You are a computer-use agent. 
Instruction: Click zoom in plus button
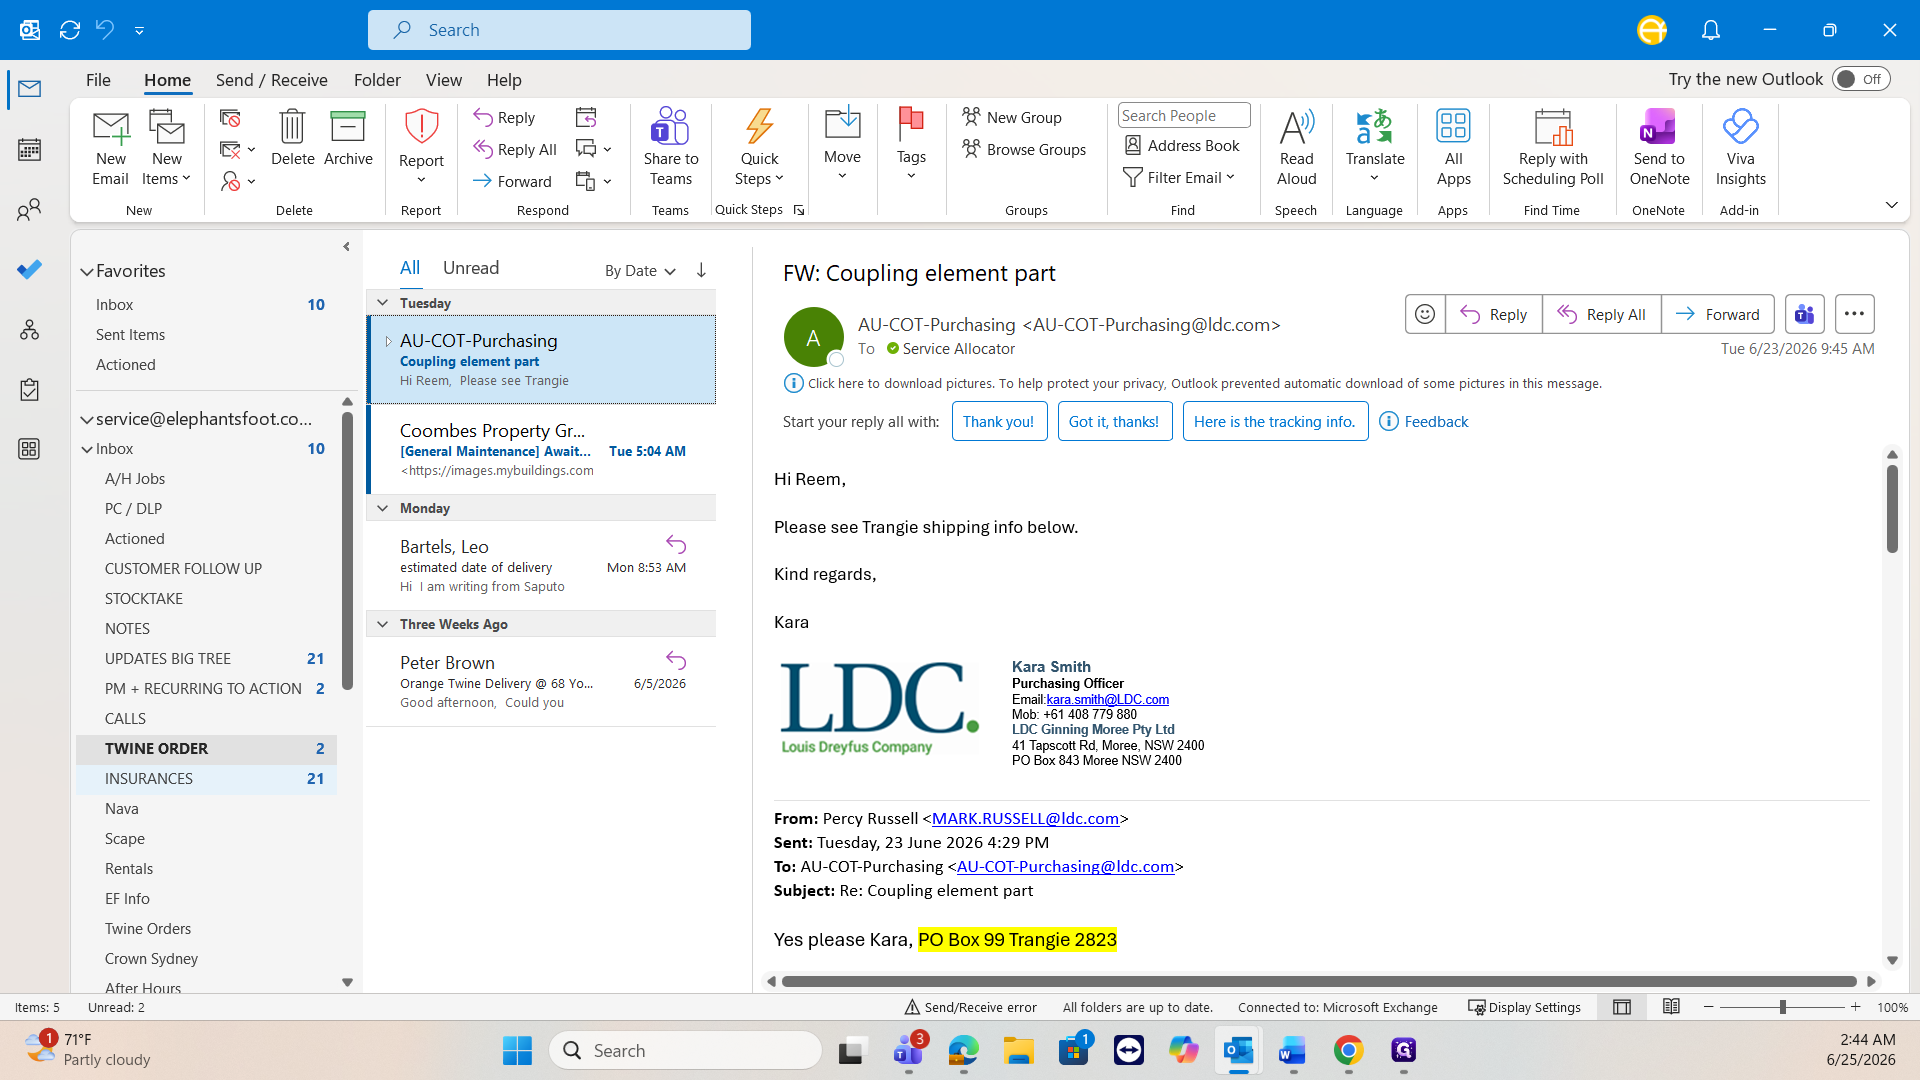click(x=1856, y=1007)
